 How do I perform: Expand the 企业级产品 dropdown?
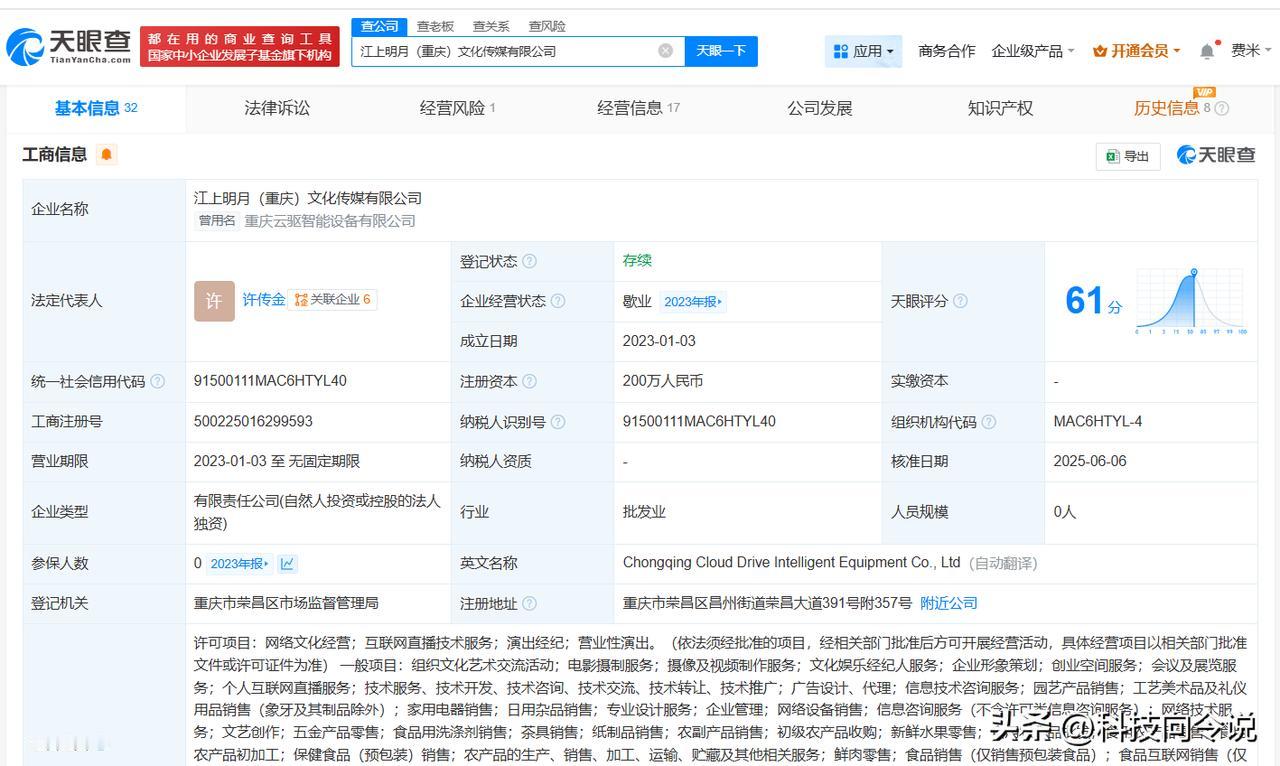1033,51
